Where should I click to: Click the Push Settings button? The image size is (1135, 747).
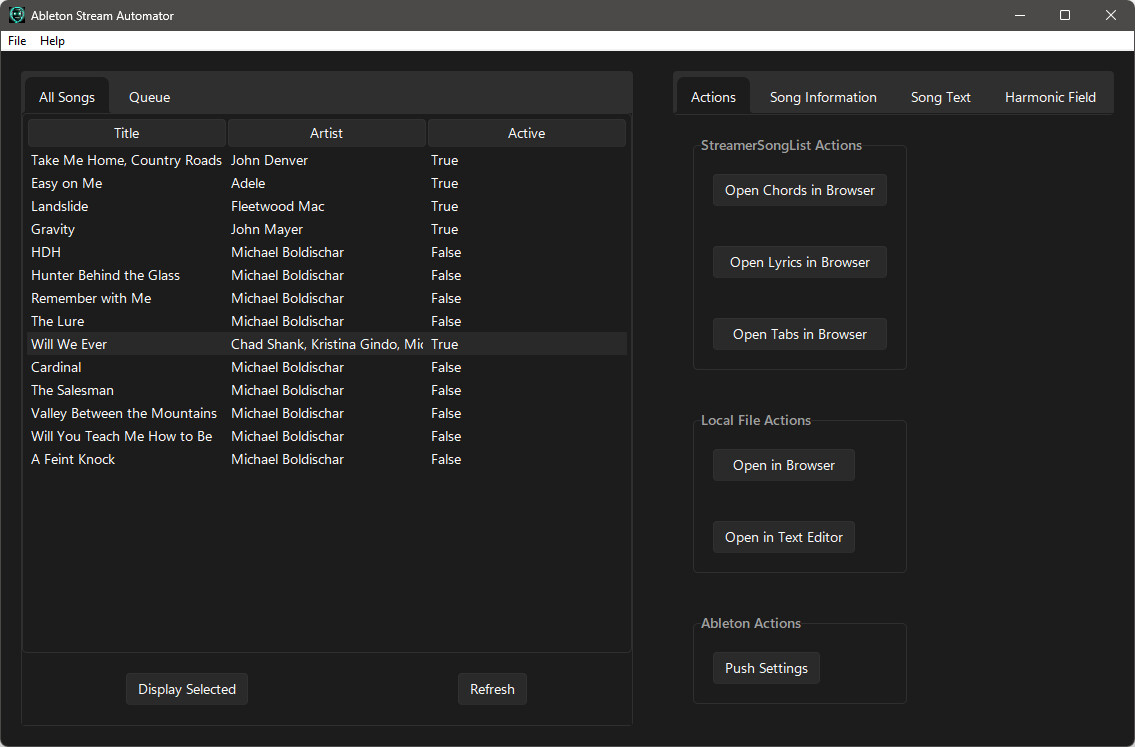click(767, 668)
